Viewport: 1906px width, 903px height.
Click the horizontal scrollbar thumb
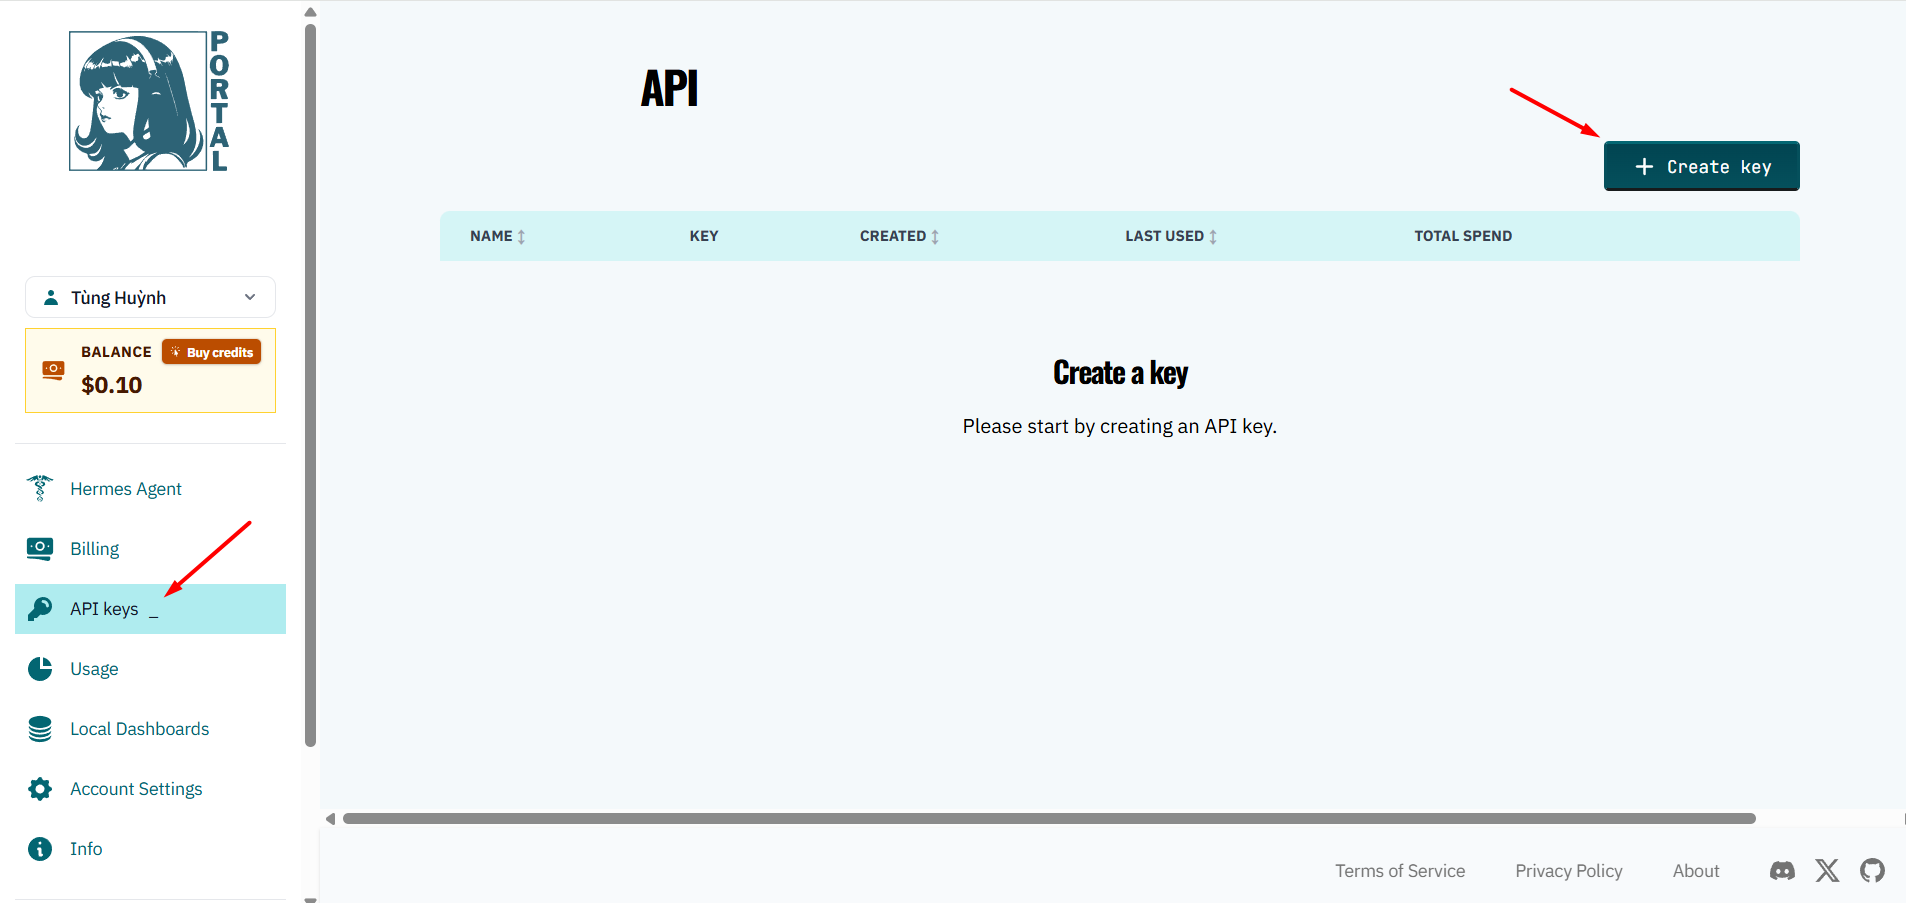(1049, 818)
